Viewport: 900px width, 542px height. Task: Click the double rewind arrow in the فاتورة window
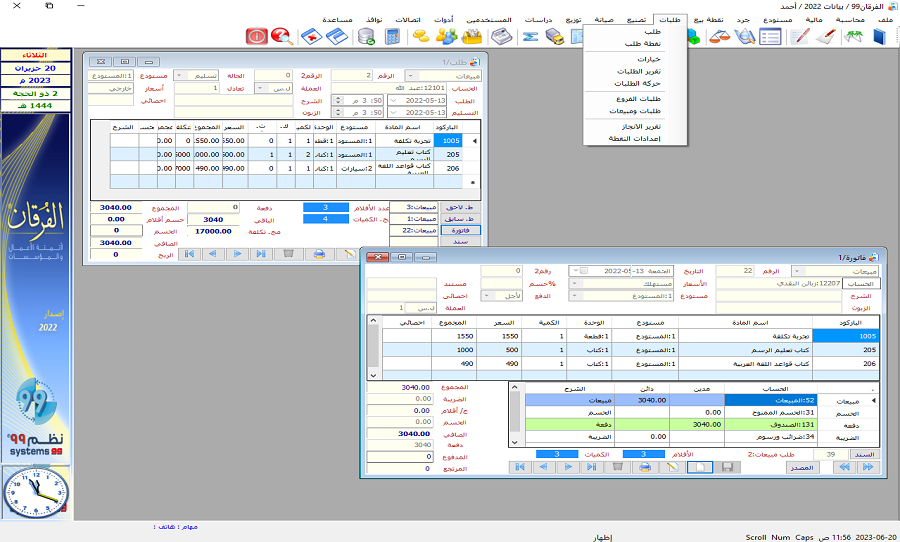(x=844, y=467)
